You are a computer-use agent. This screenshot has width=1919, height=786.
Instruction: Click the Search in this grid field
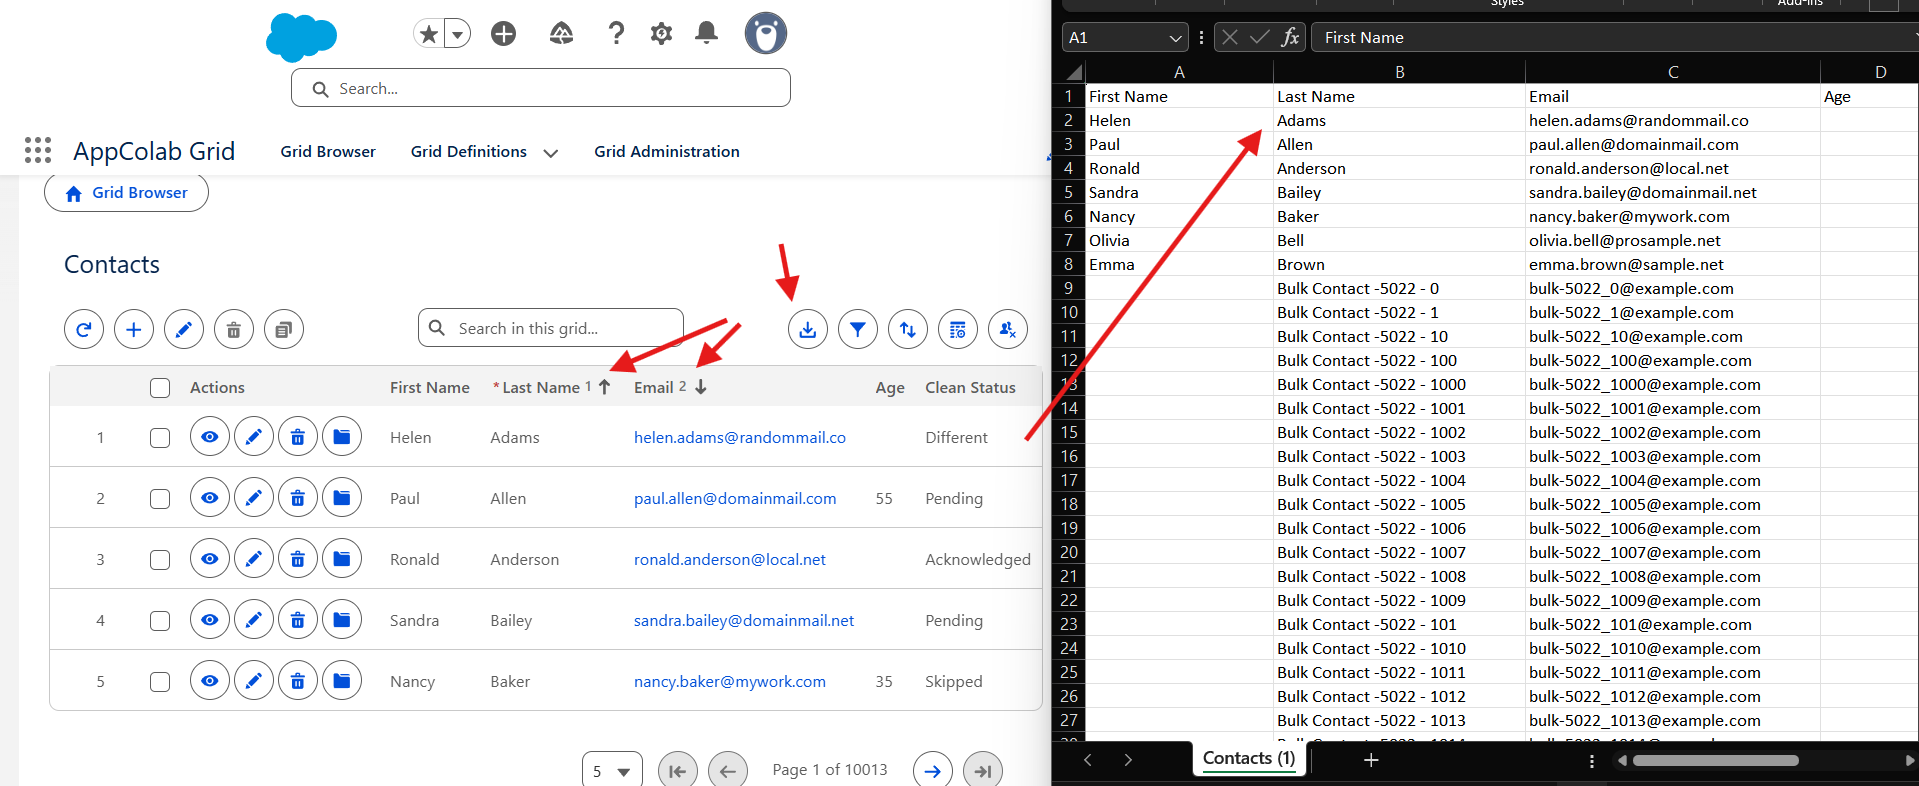tap(551, 328)
